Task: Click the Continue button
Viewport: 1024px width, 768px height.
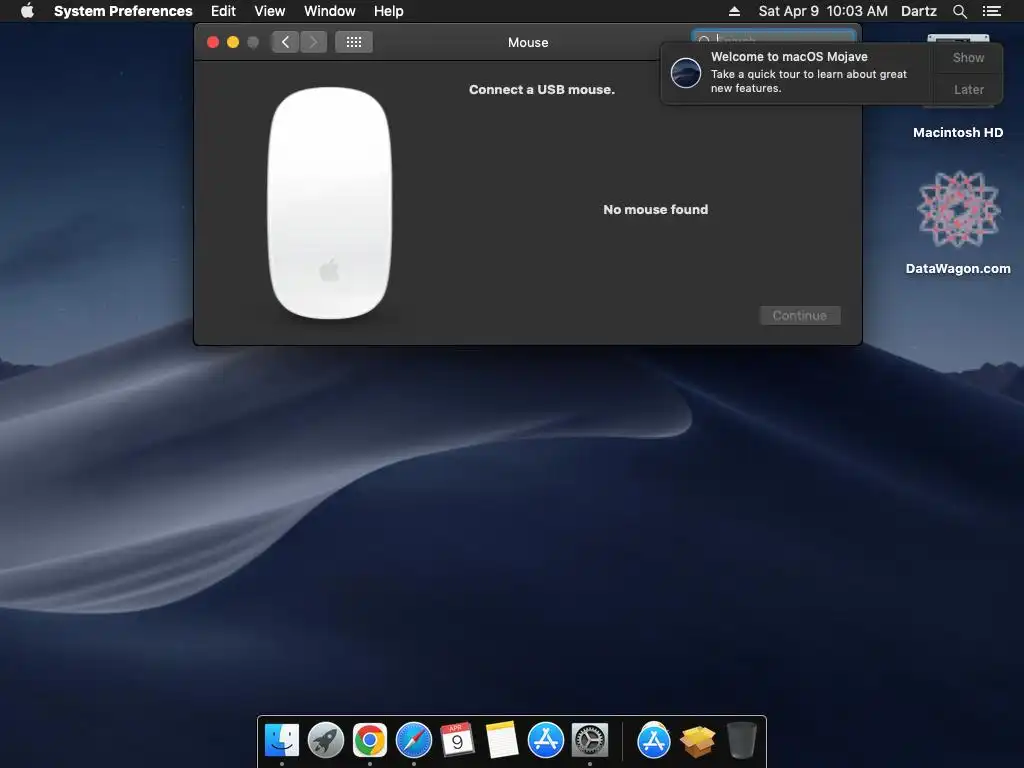Action: [800, 315]
